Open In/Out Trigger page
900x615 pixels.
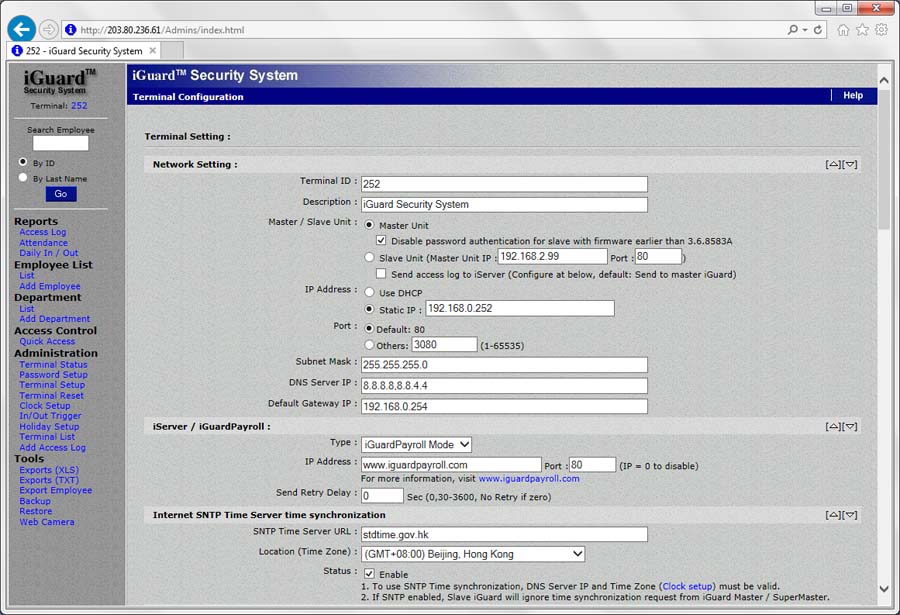(51, 416)
